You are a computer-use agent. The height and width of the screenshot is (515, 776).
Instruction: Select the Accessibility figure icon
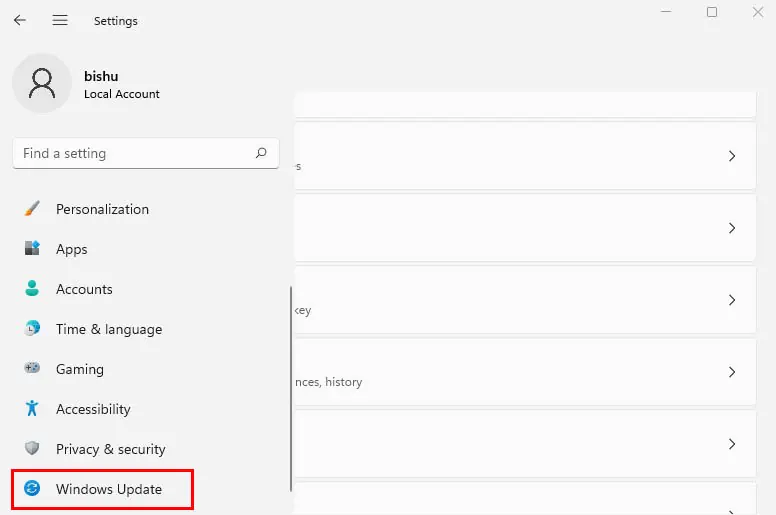click(x=33, y=409)
